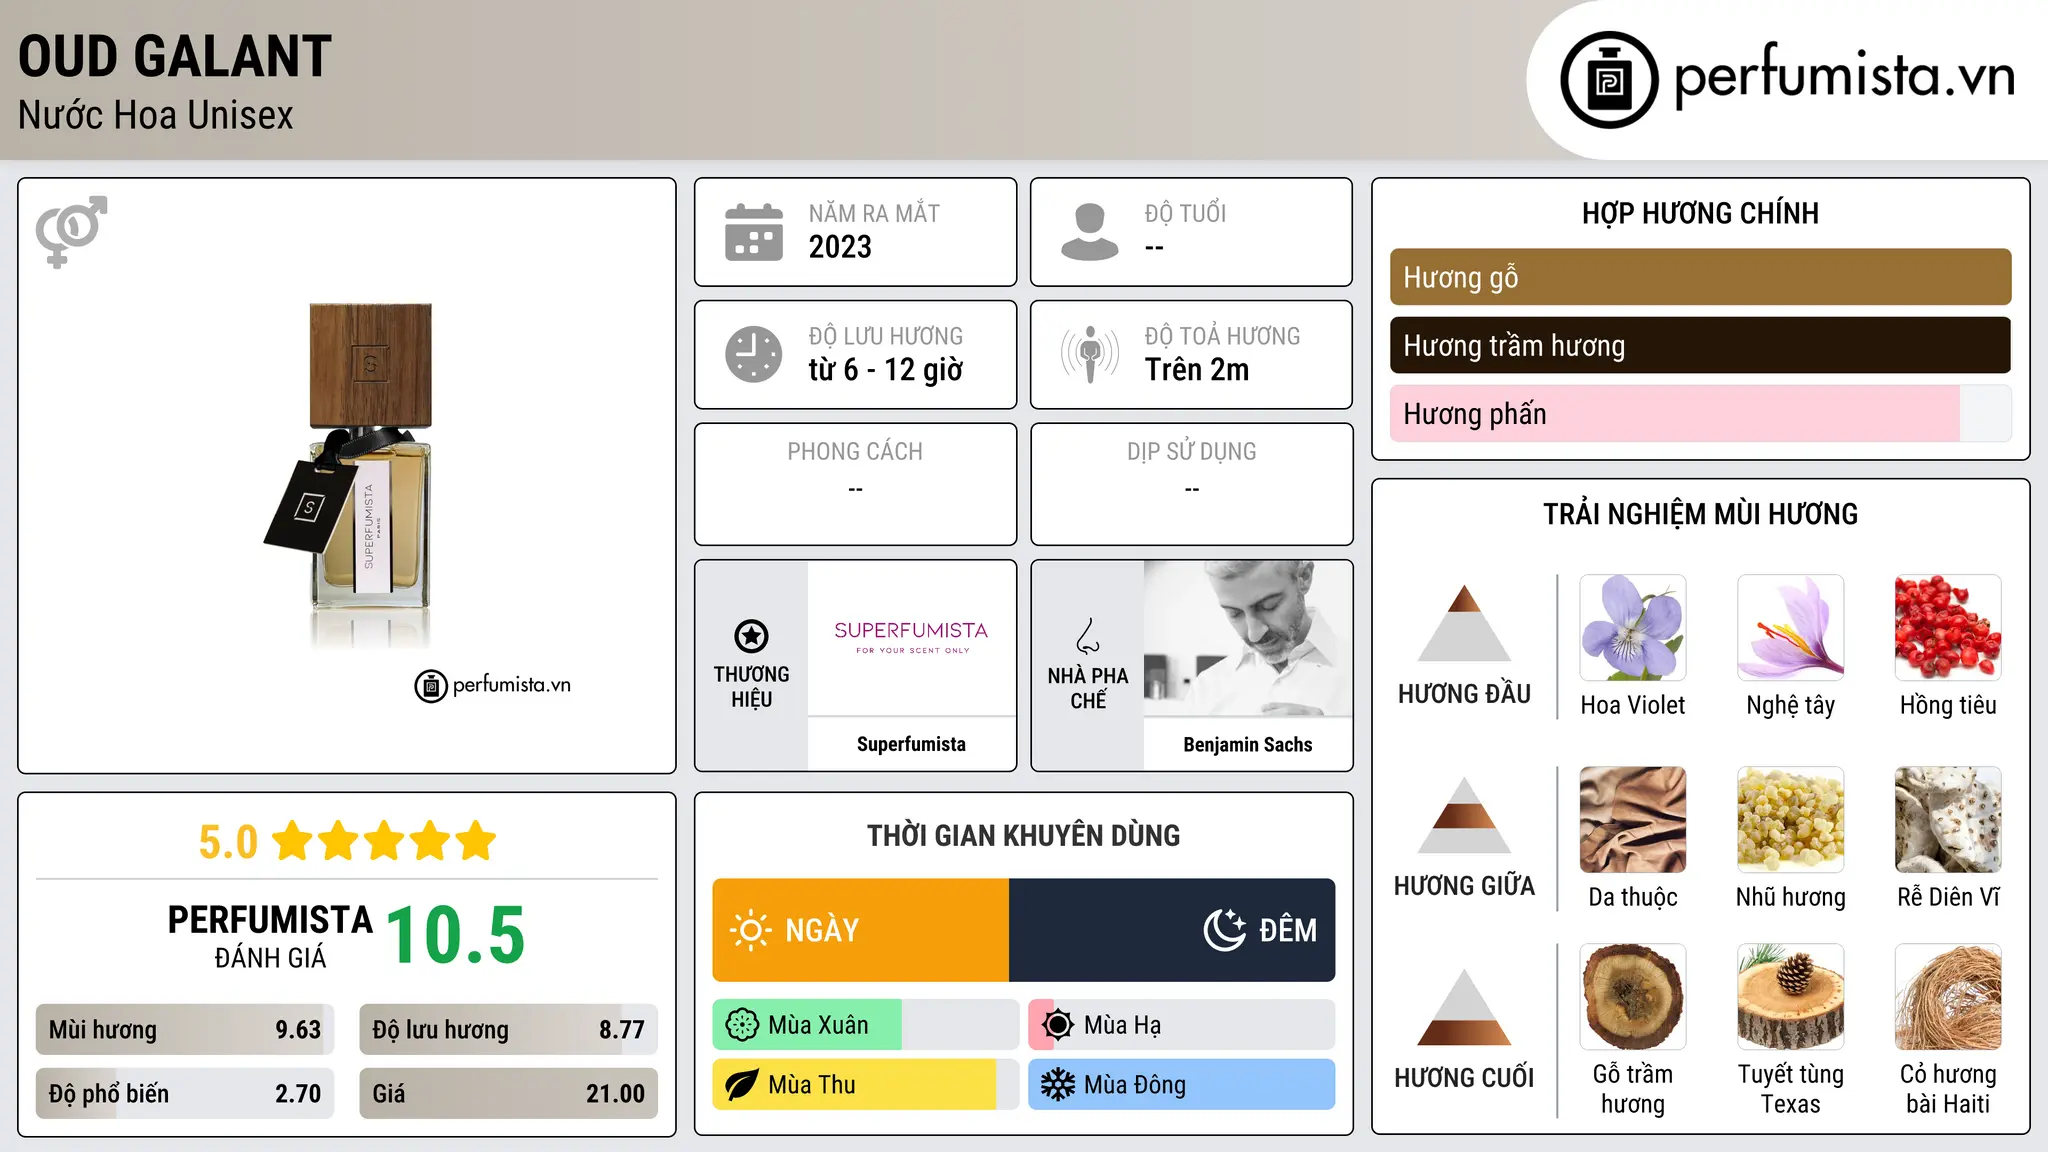This screenshot has width=2048, height=1152.
Task: Click the pyramid icon above Hương đầu
Action: coord(1464,623)
